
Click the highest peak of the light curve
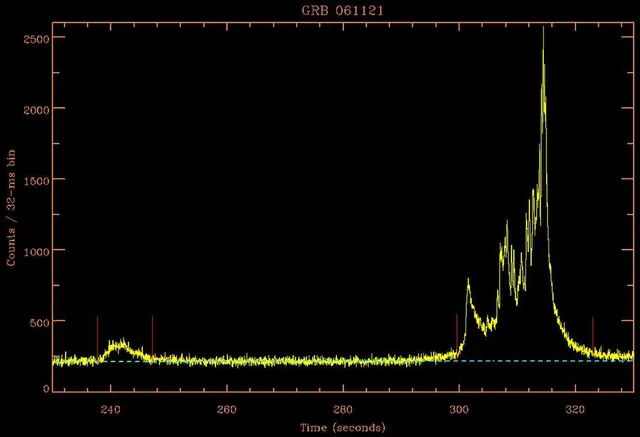point(543,29)
